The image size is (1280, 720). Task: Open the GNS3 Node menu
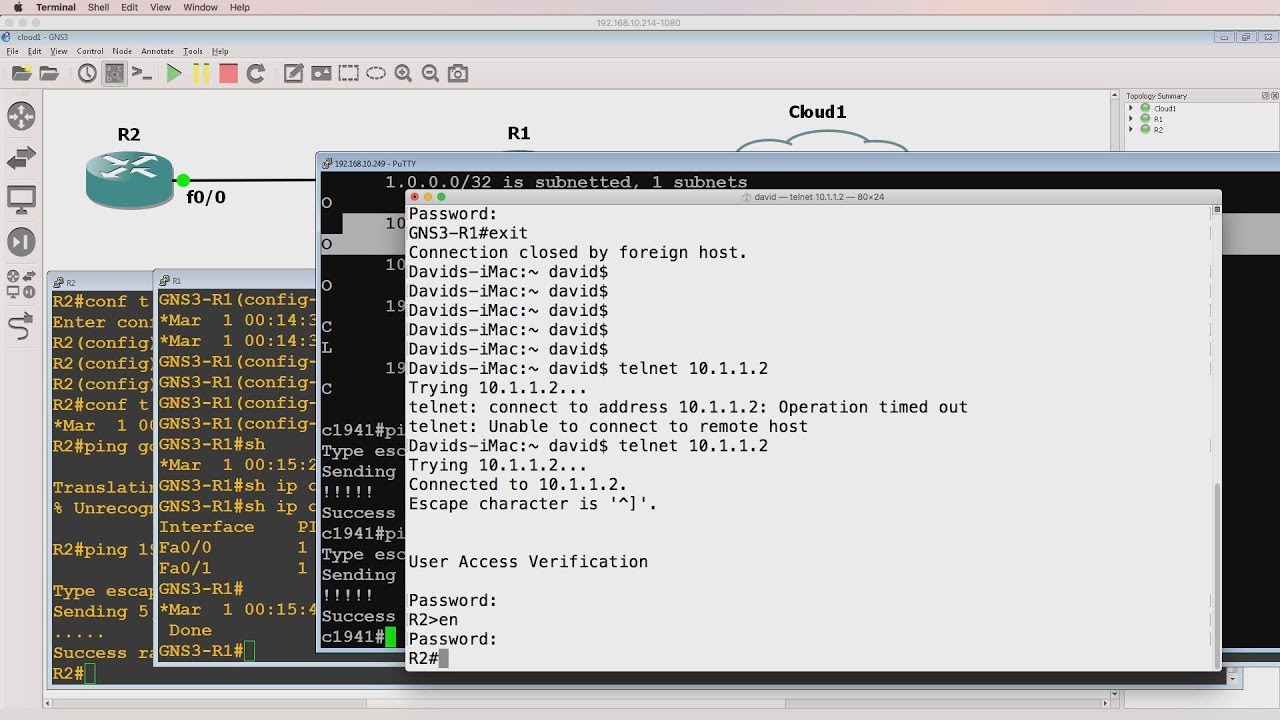tap(122, 51)
